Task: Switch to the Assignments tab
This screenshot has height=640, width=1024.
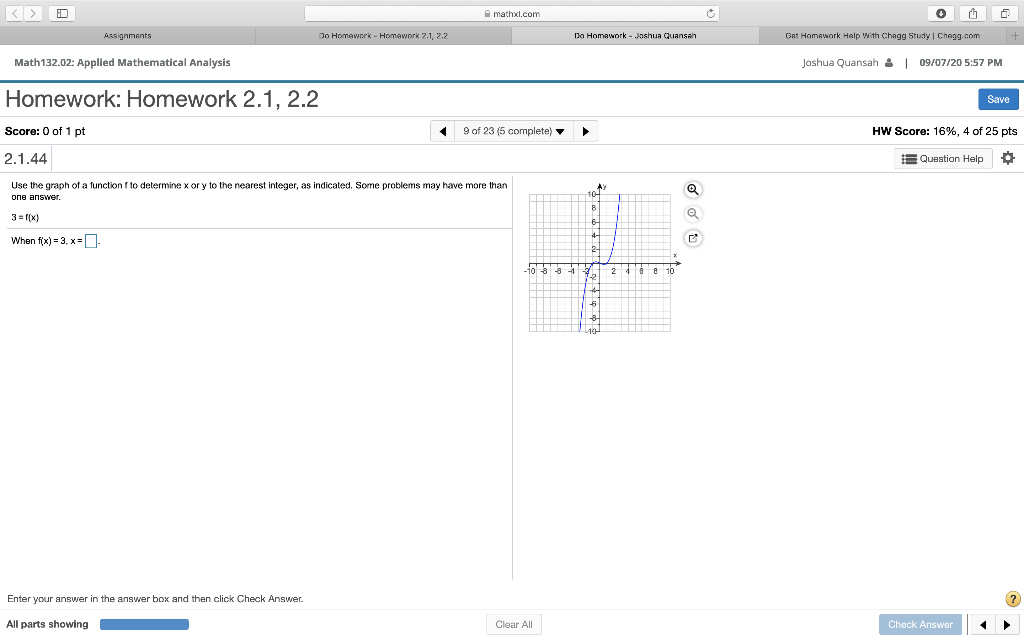Action: point(127,35)
